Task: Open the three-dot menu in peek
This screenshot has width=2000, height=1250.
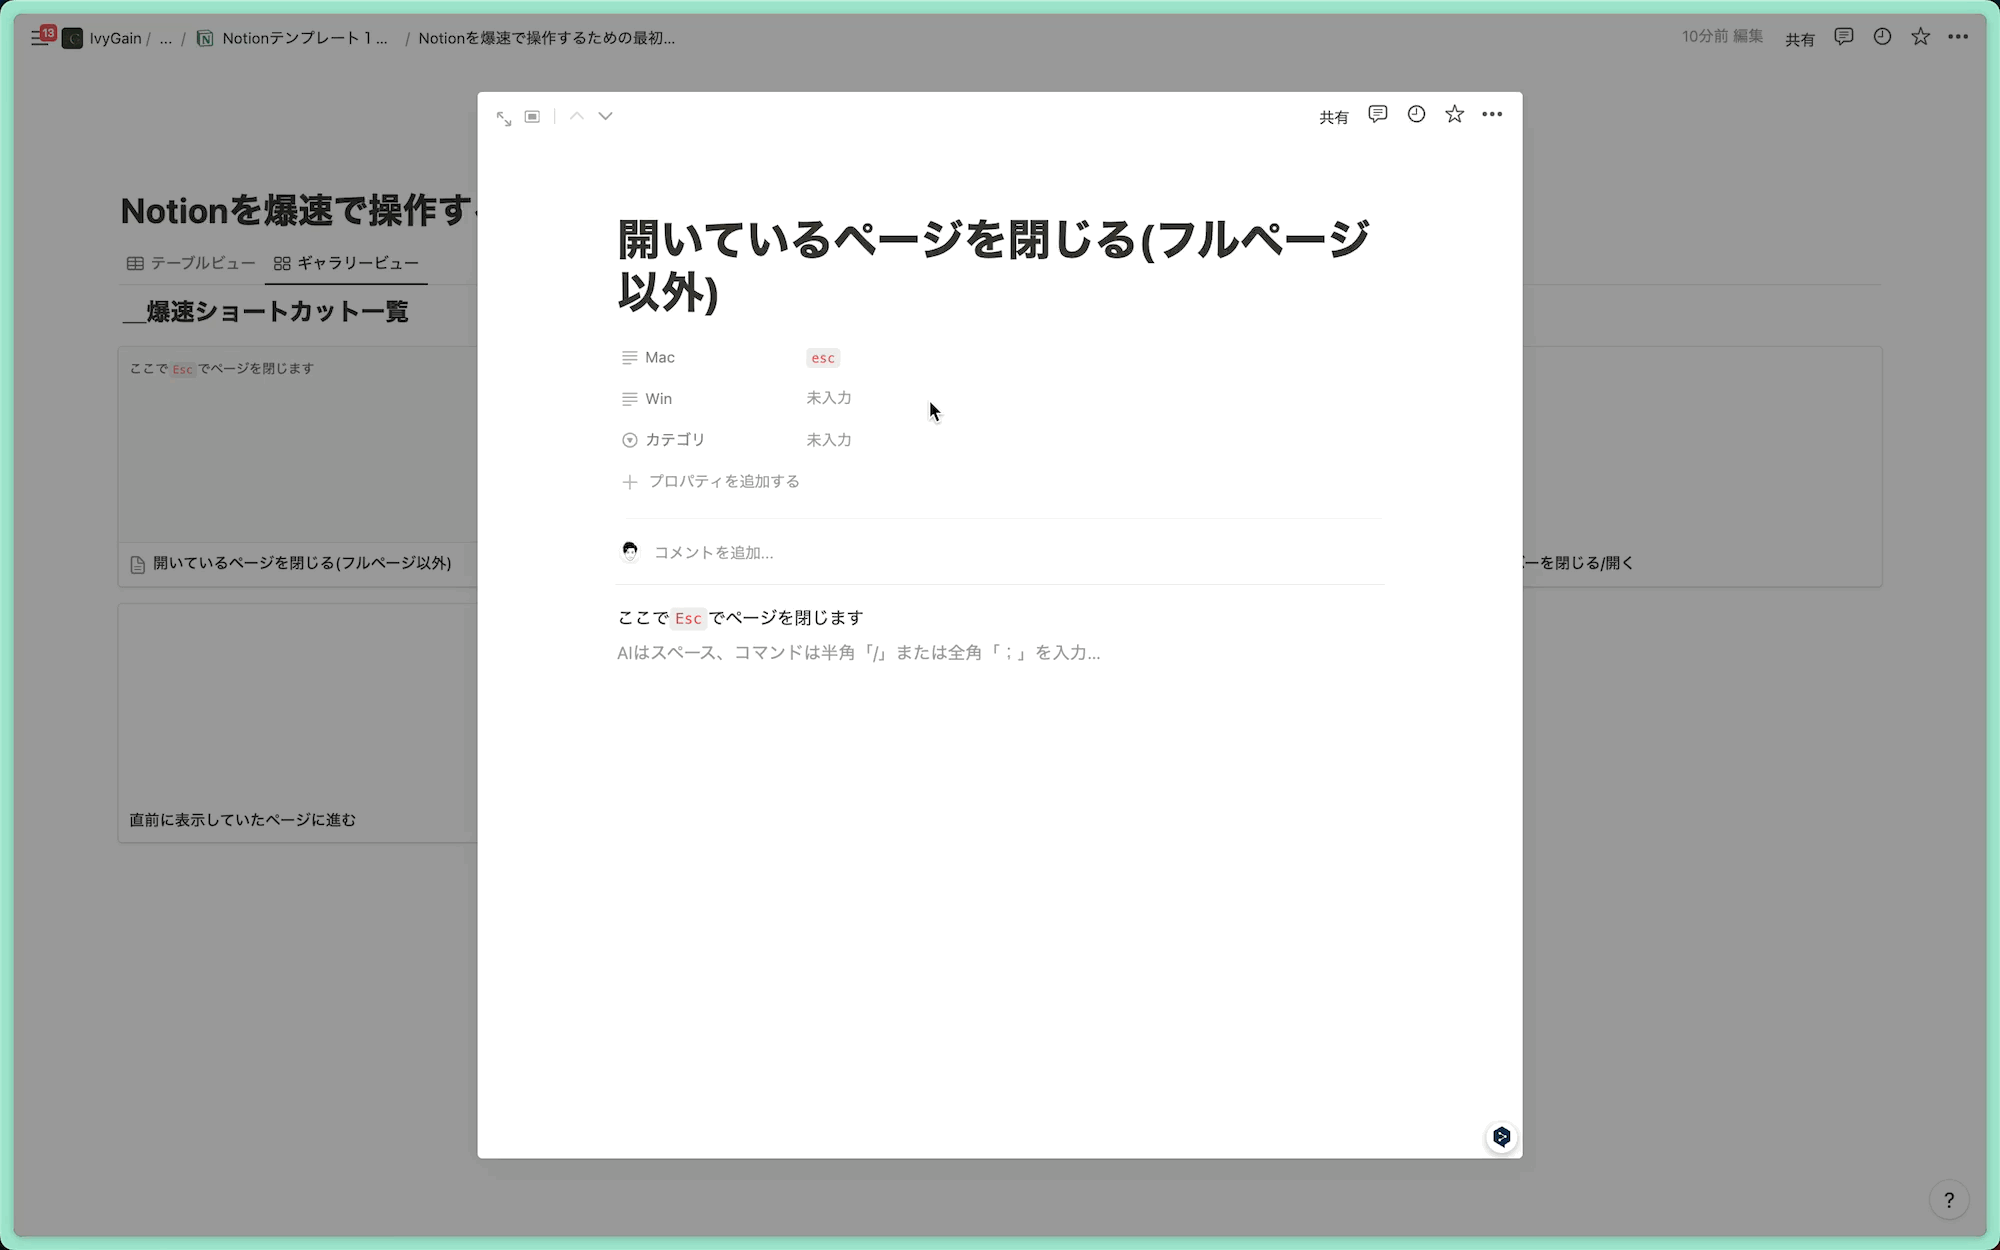Action: point(1492,115)
